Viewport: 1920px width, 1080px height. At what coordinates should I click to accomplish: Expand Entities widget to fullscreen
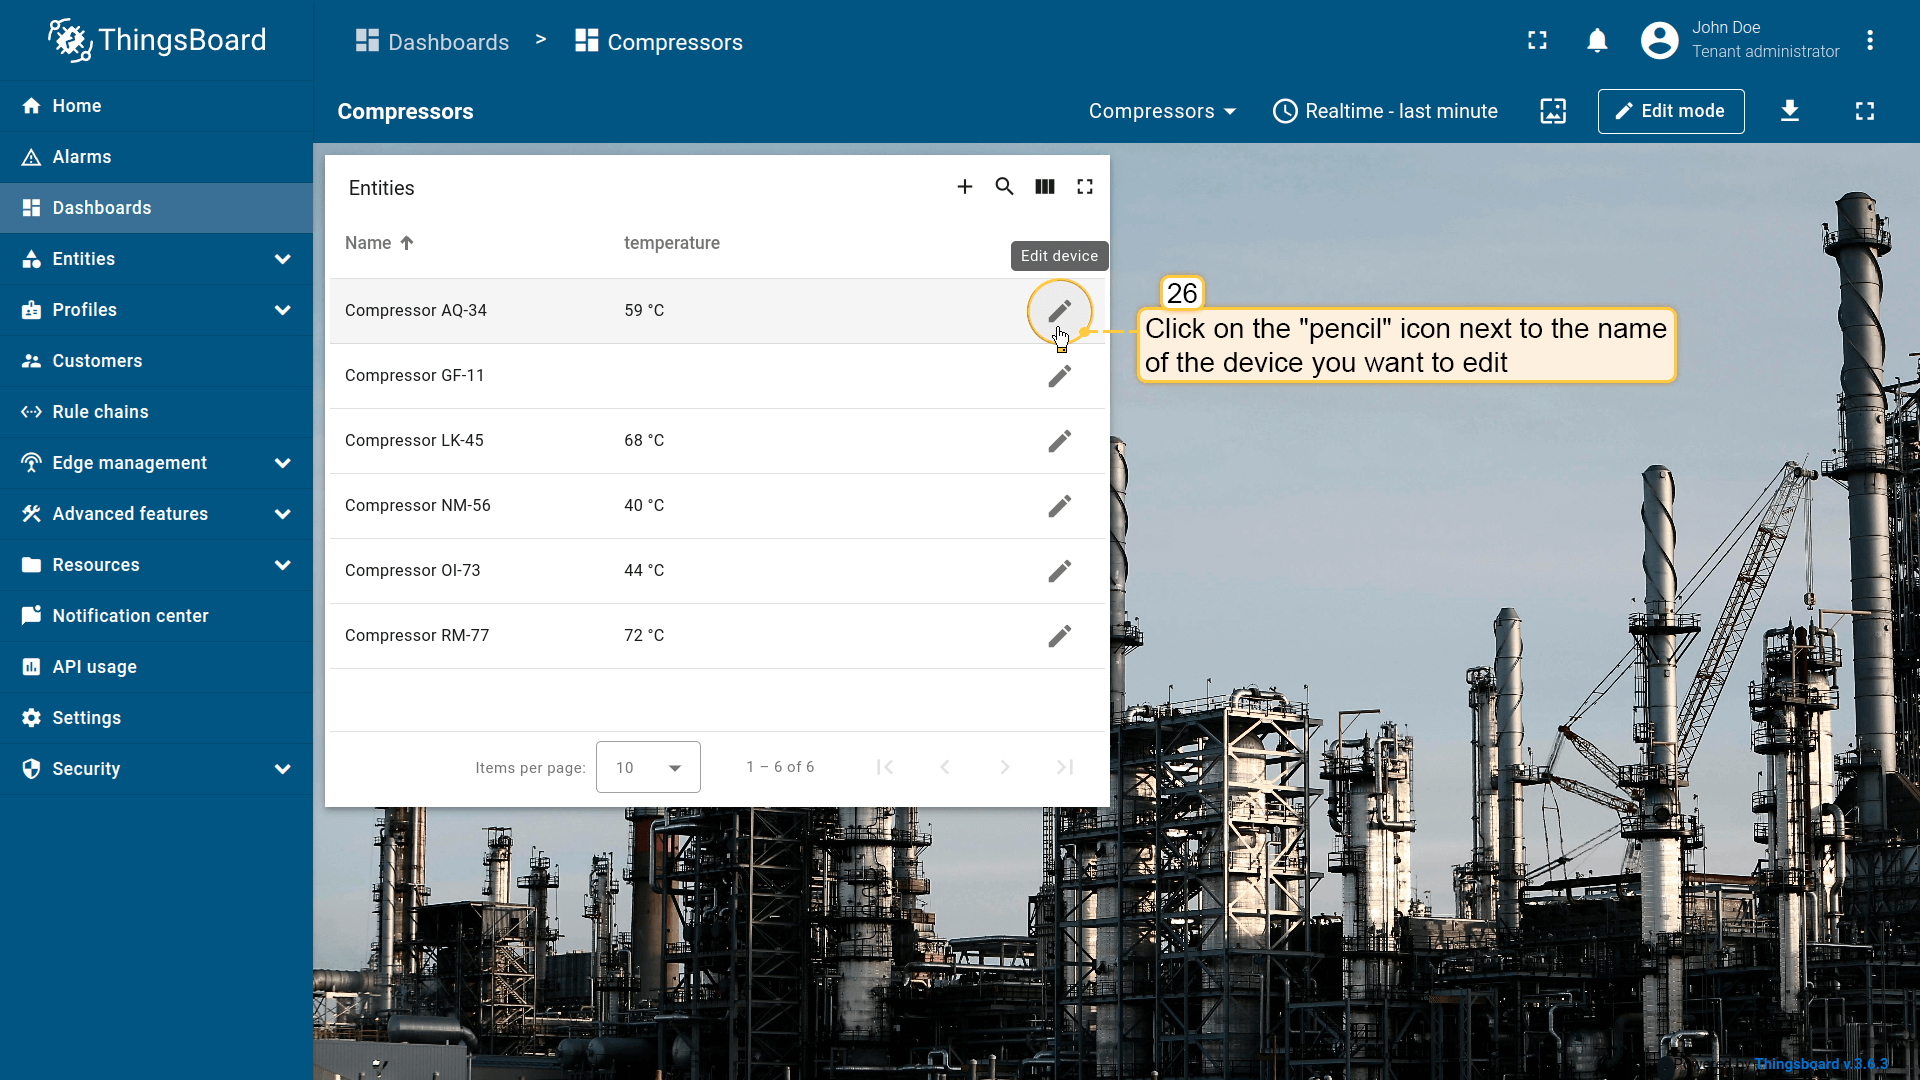[x=1084, y=187]
